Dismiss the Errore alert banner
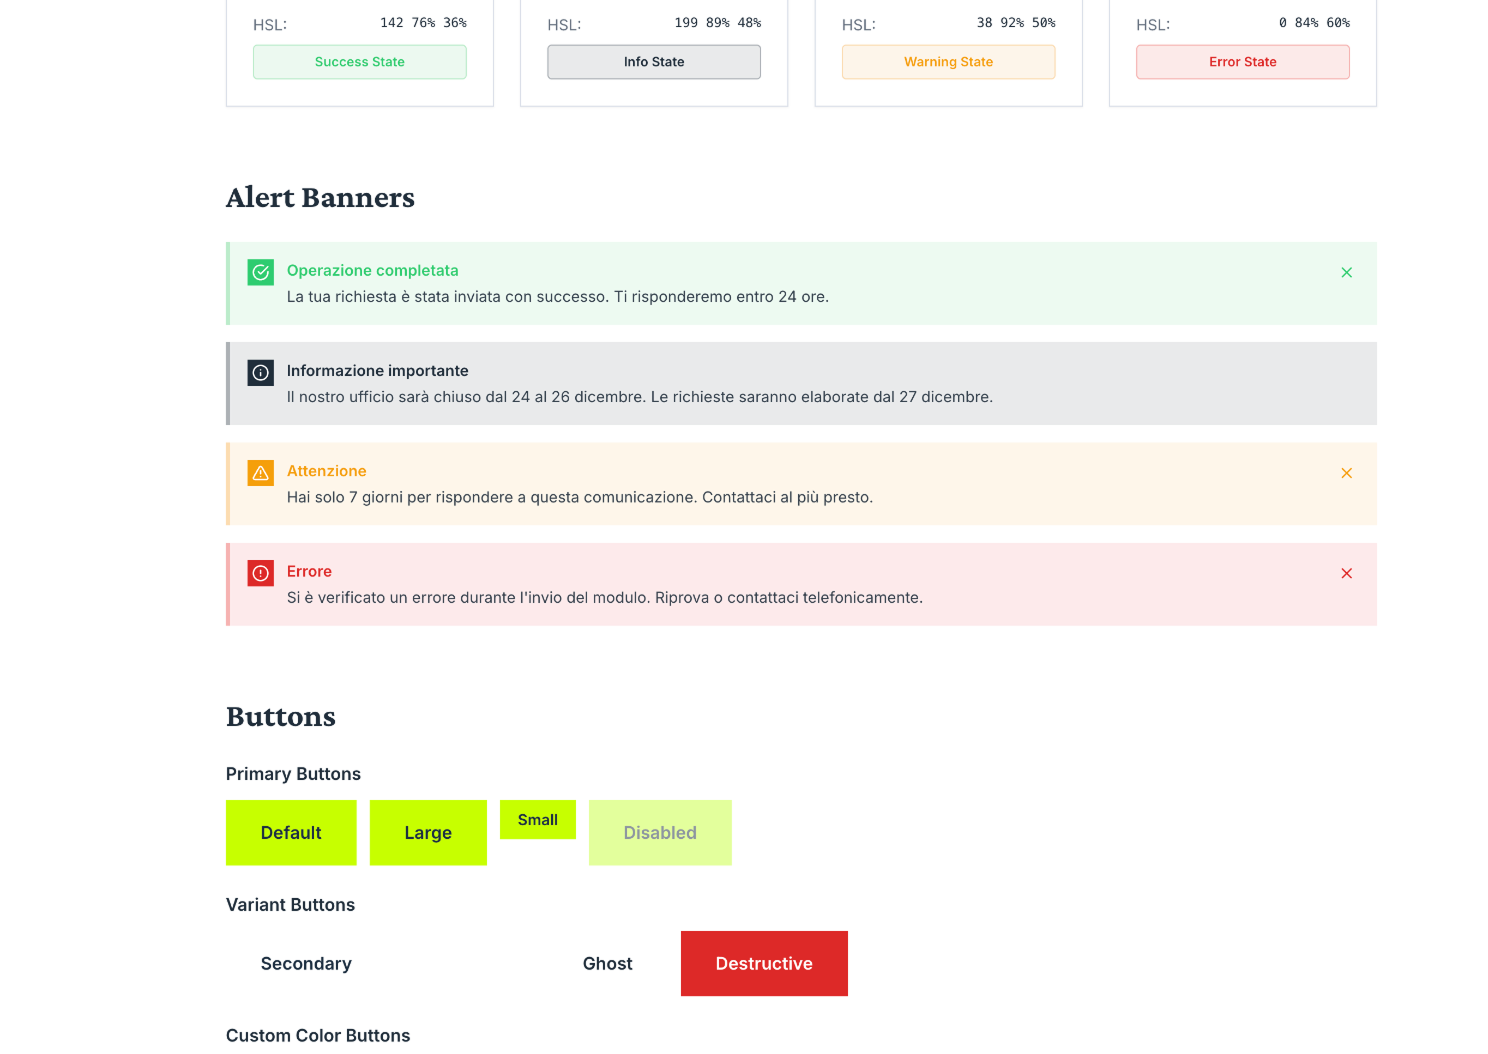 coord(1346,573)
